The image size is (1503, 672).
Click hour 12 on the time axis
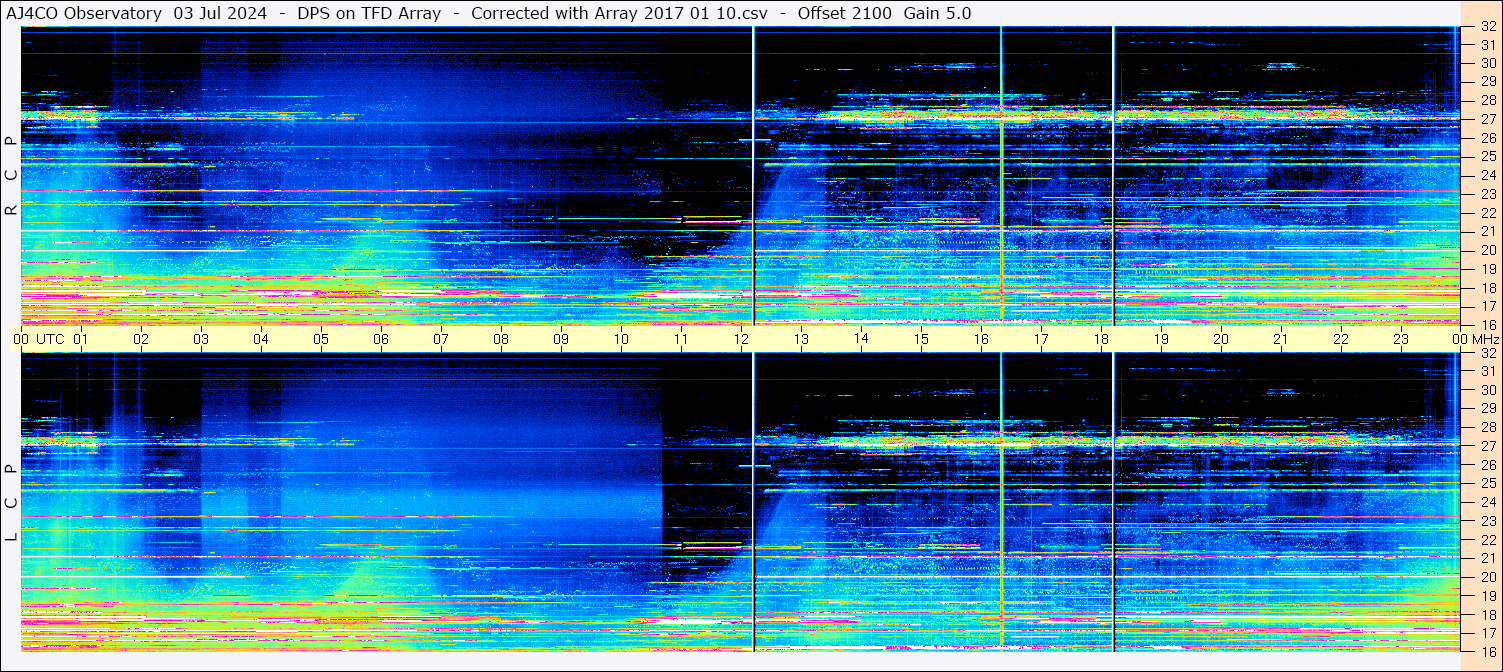pos(741,339)
